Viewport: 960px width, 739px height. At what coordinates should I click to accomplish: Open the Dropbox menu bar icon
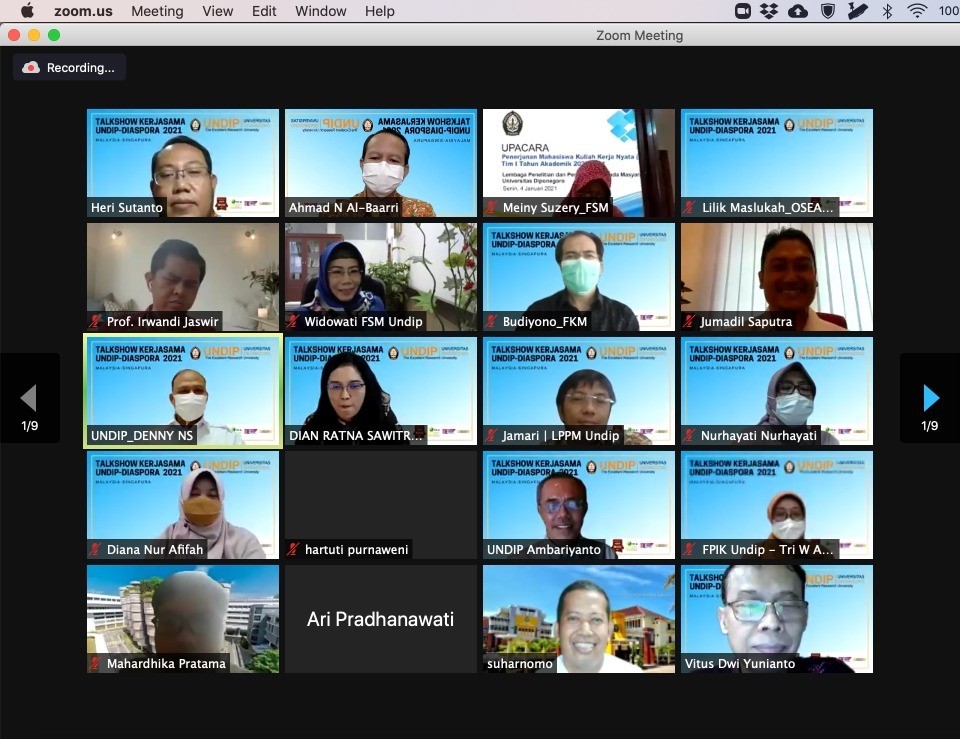pyautogui.click(x=769, y=11)
